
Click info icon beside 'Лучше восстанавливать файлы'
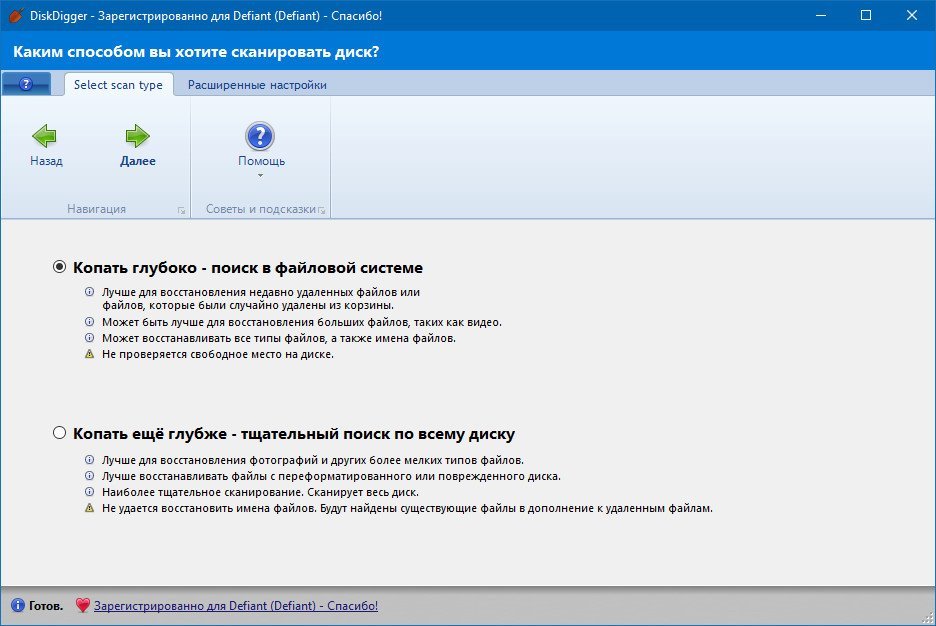tap(89, 476)
